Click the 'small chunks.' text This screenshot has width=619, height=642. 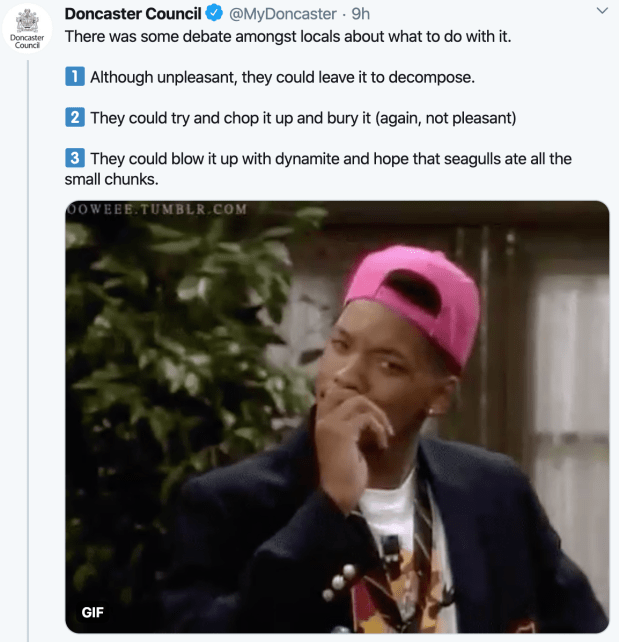(x=111, y=179)
